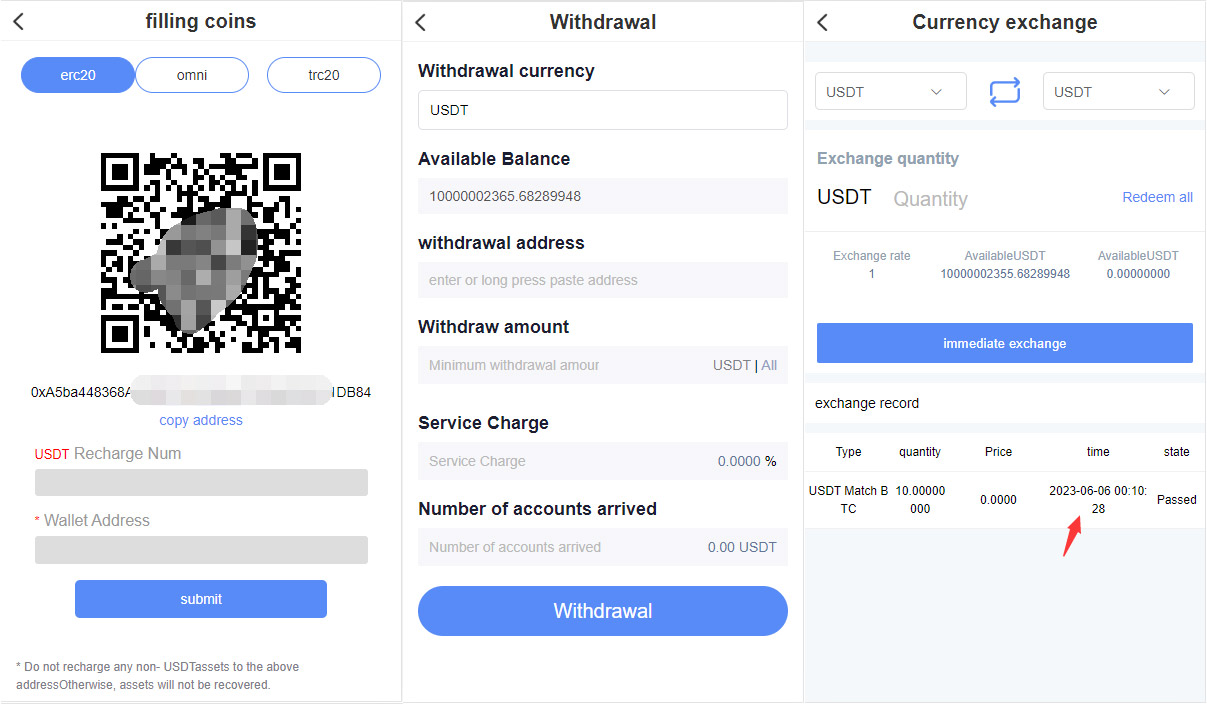Screen dimensions: 1207x704
Task: Focus the withdrawal address input field
Action: tap(602, 280)
